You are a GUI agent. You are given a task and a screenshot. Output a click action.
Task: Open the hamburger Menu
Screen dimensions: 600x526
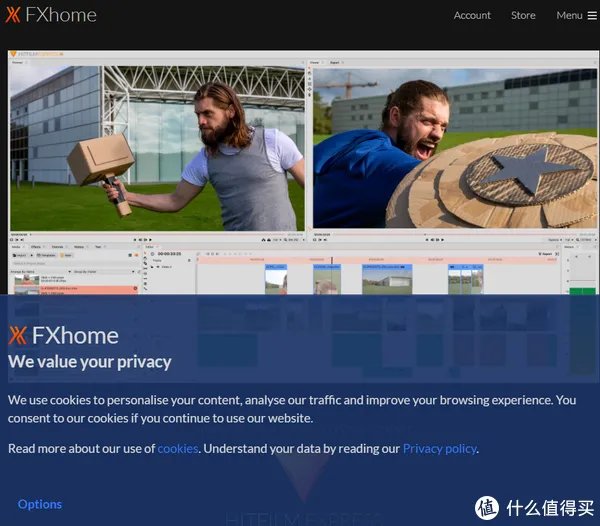click(568, 15)
